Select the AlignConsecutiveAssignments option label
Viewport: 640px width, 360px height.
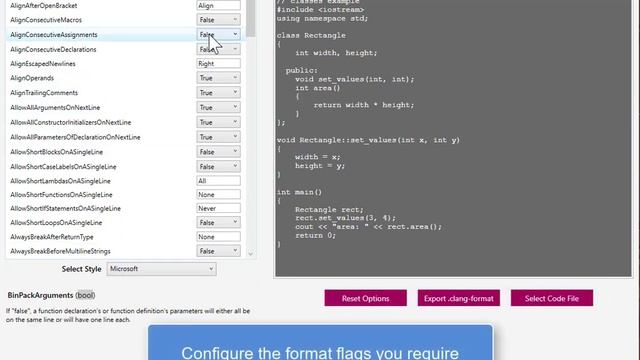click(54, 35)
